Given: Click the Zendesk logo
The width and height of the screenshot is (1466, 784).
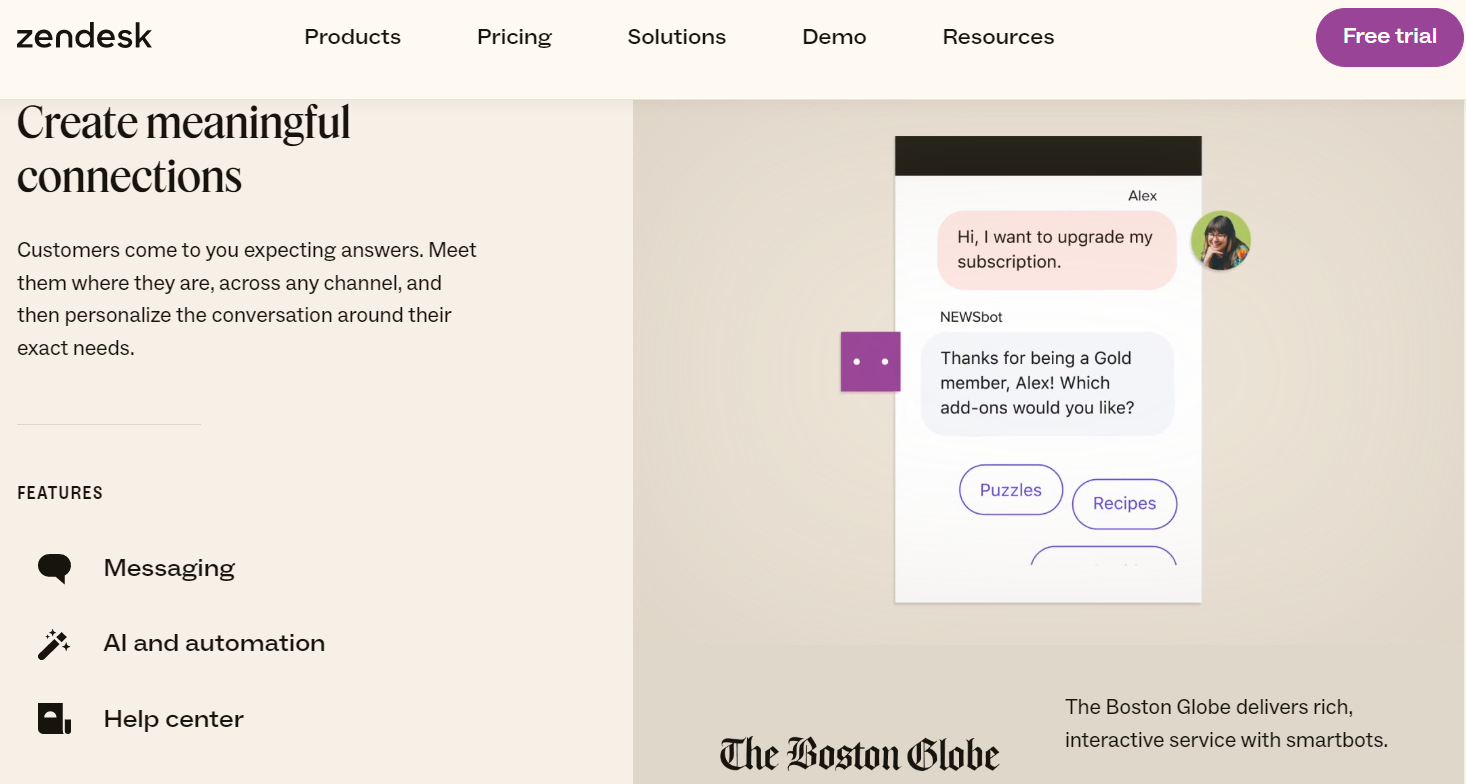Looking at the screenshot, I should [84, 37].
